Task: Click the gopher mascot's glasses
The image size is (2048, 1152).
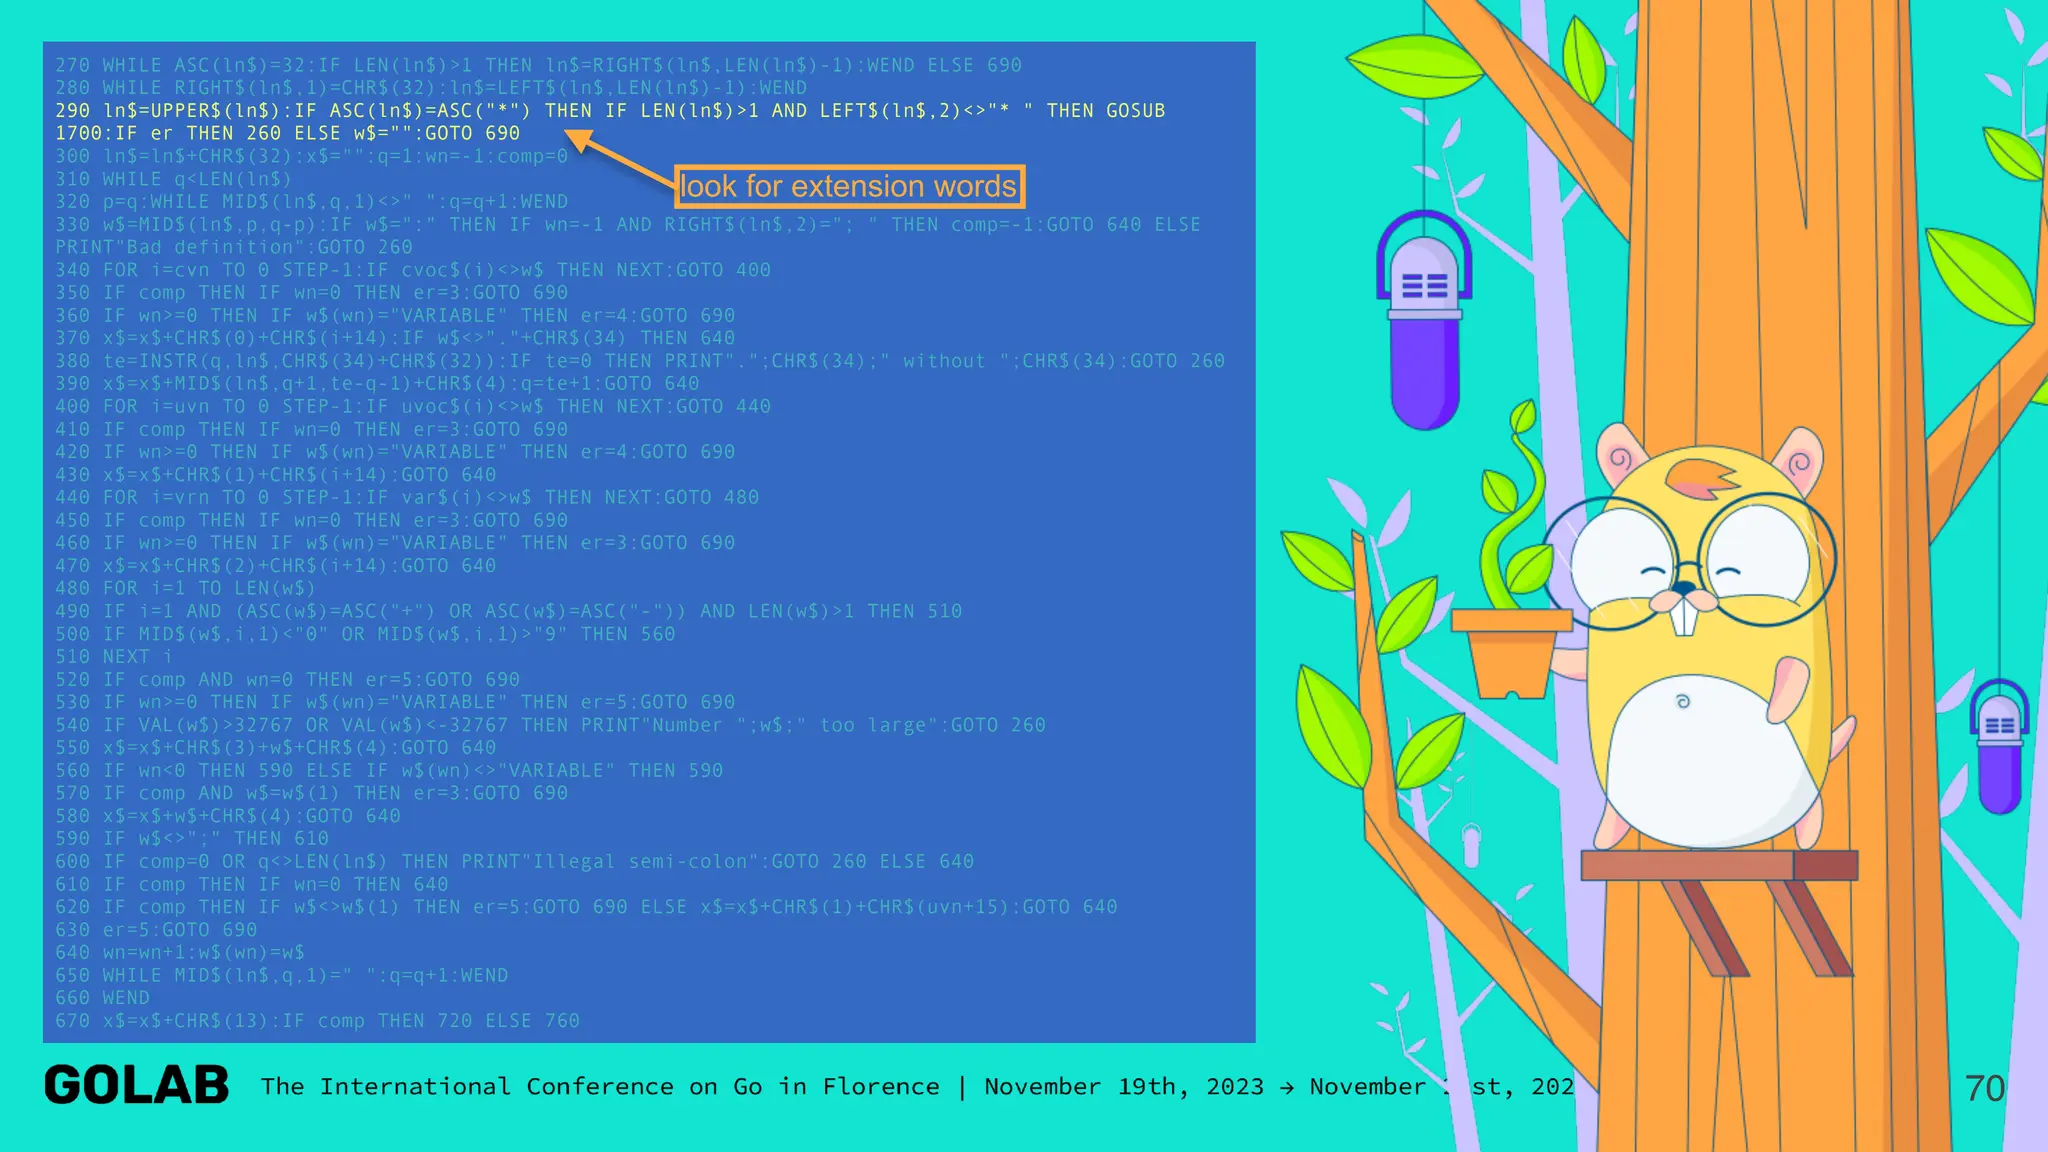Action: (x=1690, y=565)
